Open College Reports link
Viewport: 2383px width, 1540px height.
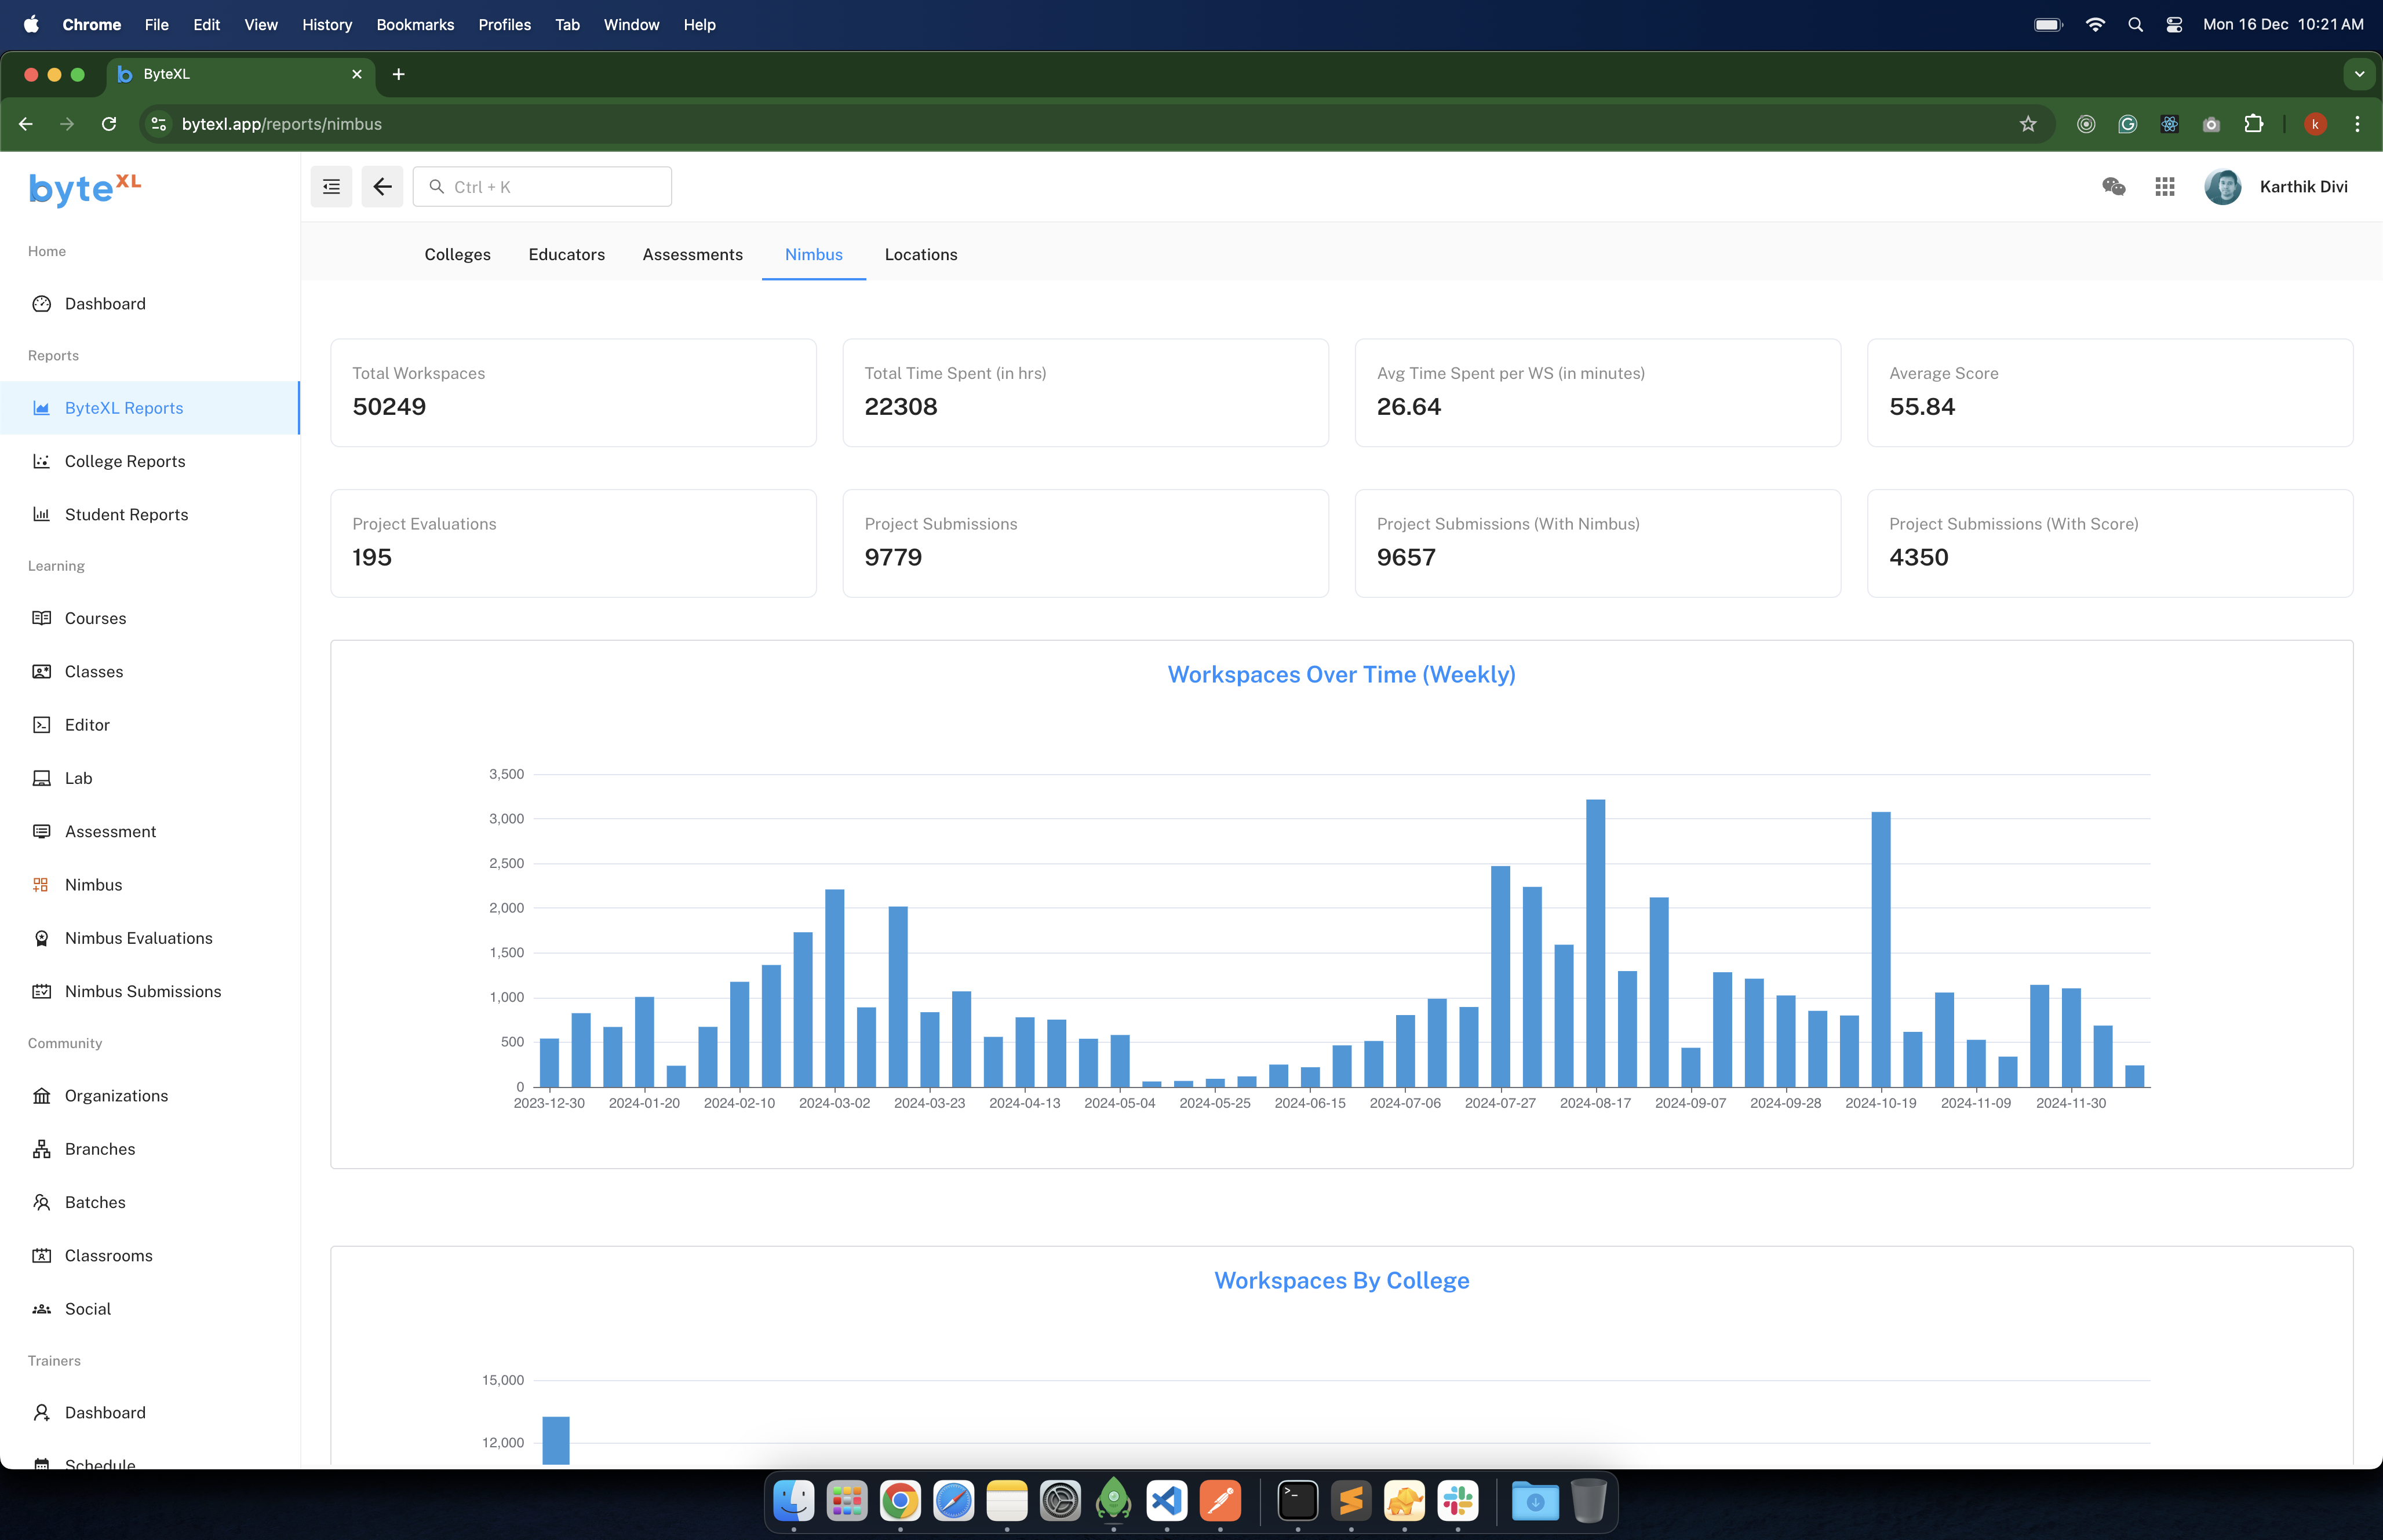[125, 461]
